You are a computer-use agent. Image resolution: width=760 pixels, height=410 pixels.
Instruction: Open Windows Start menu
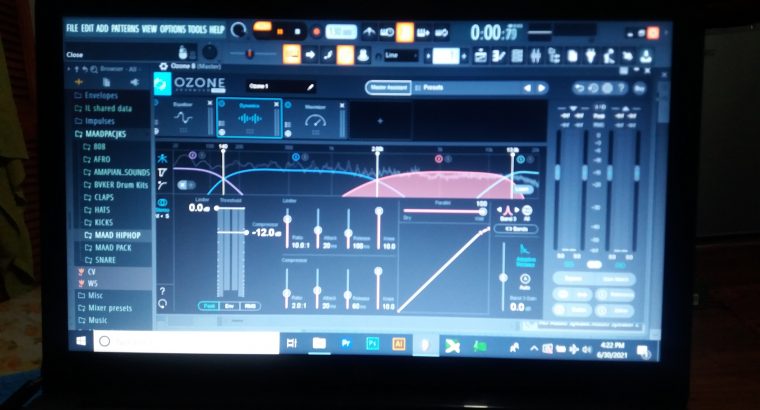(x=81, y=341)
